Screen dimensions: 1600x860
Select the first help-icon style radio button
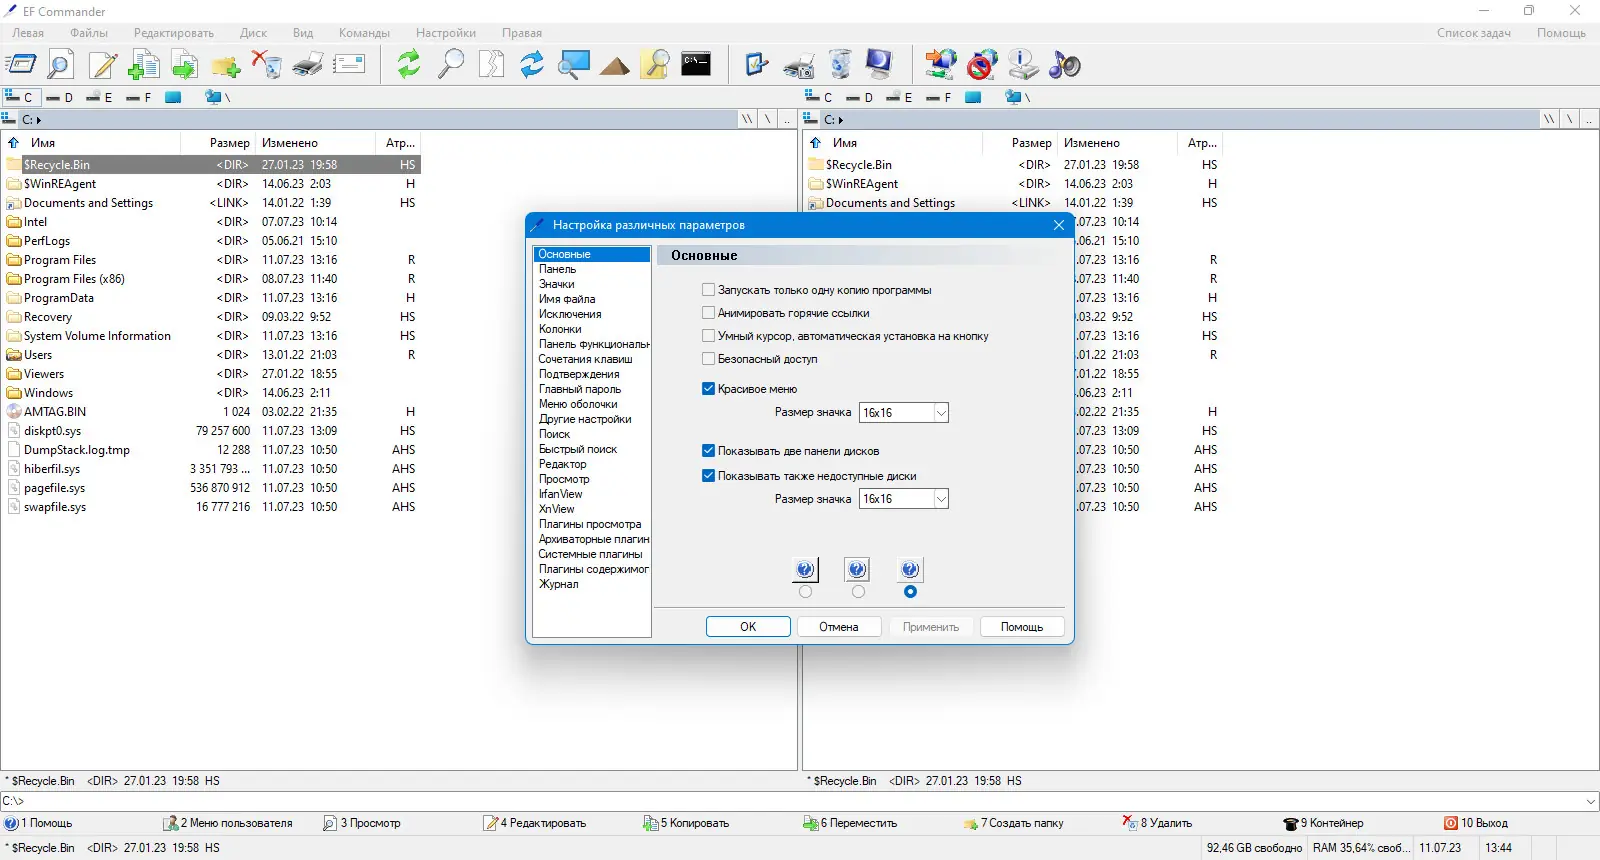[806, 592]
